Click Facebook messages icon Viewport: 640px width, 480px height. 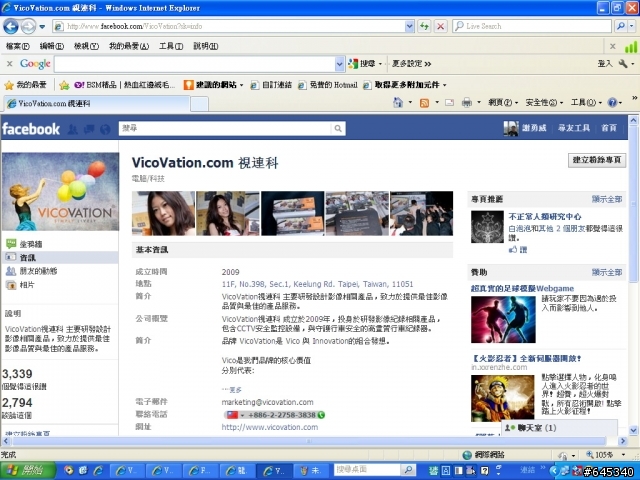(x=89, y=129)
